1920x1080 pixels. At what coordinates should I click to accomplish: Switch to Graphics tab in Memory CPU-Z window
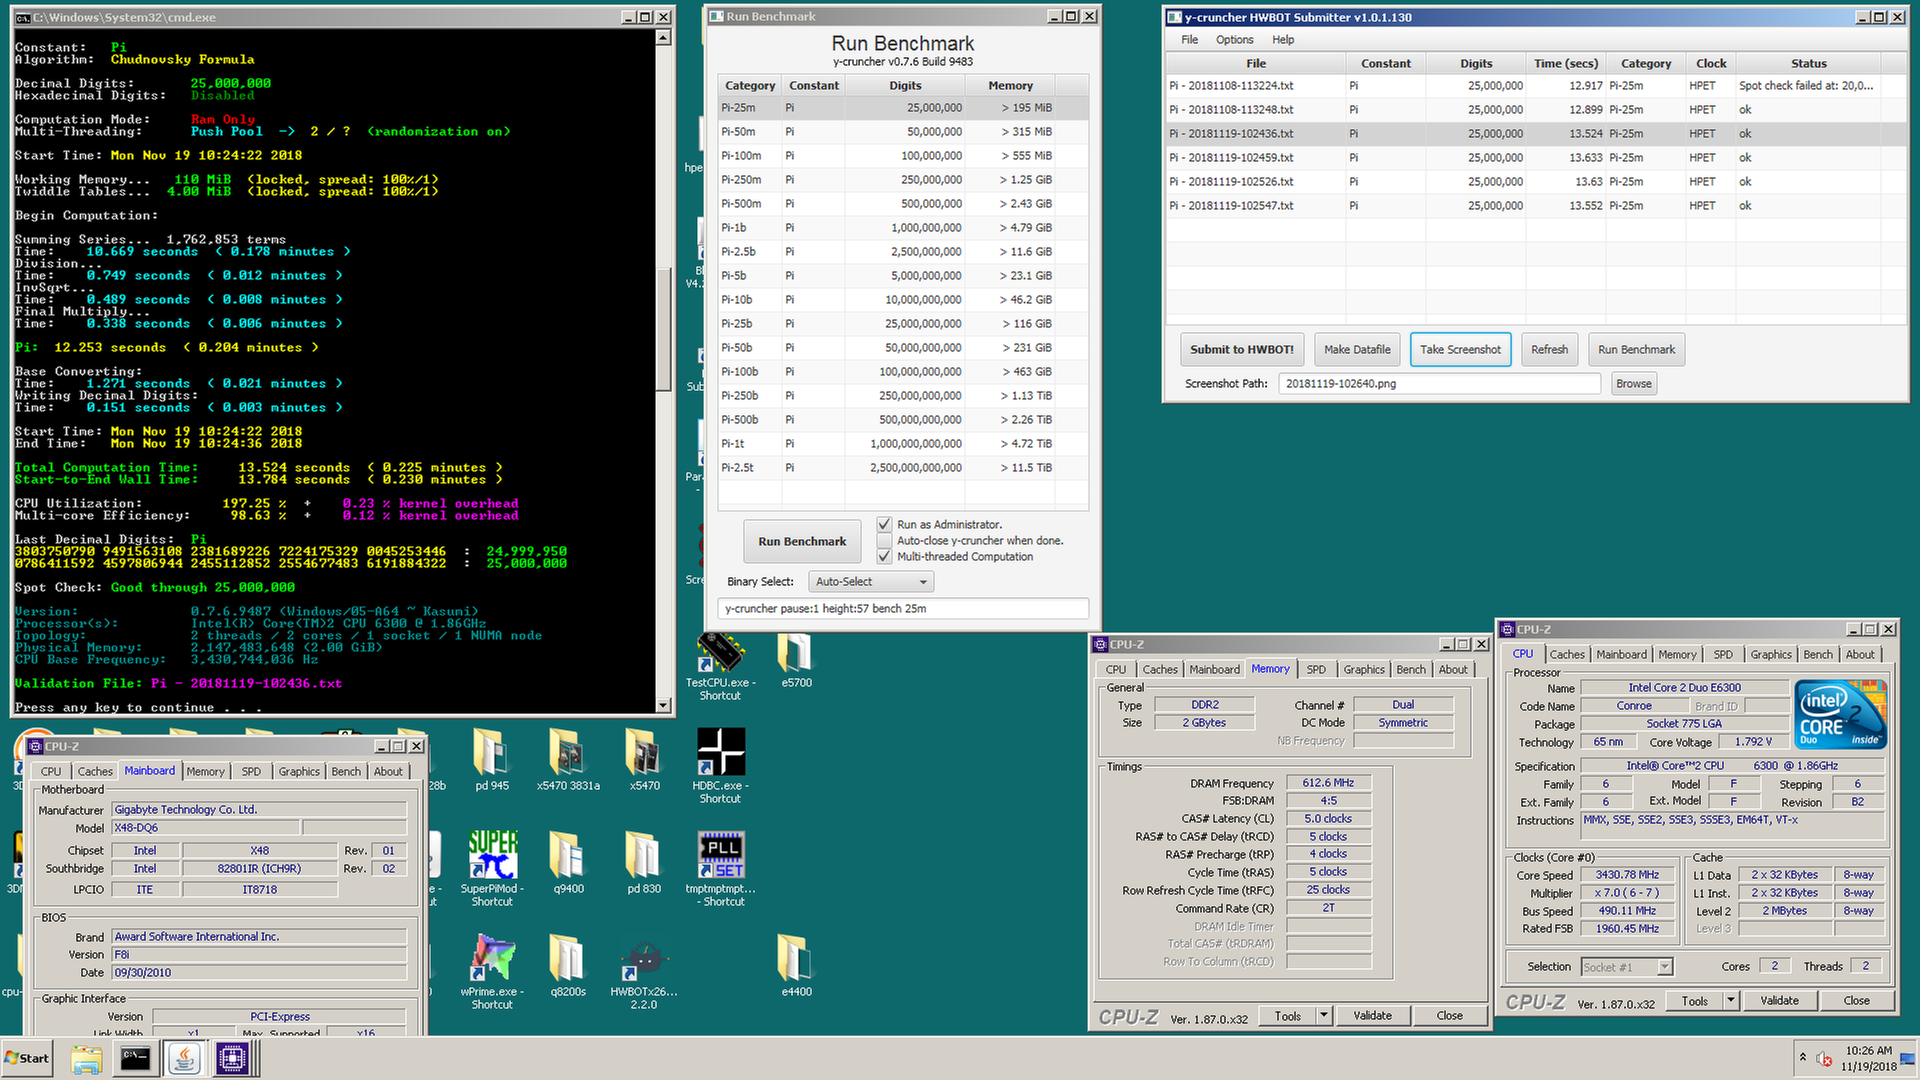coord(1364,670)
